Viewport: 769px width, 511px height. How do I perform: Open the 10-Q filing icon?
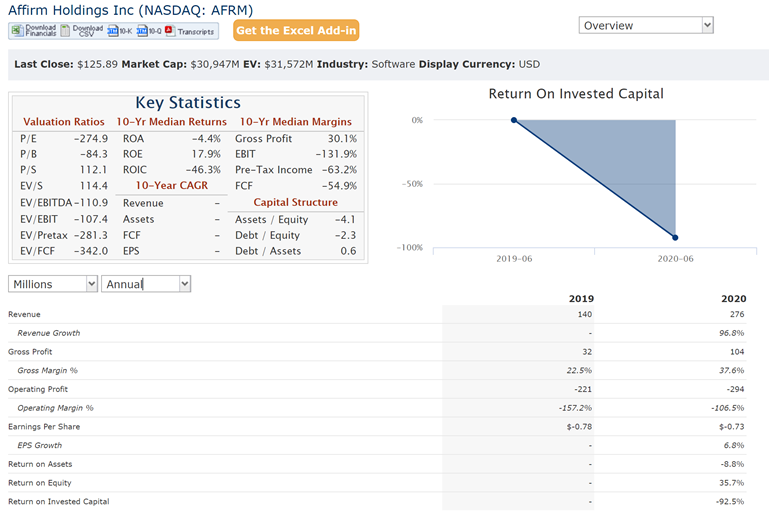tap(142, 31)
